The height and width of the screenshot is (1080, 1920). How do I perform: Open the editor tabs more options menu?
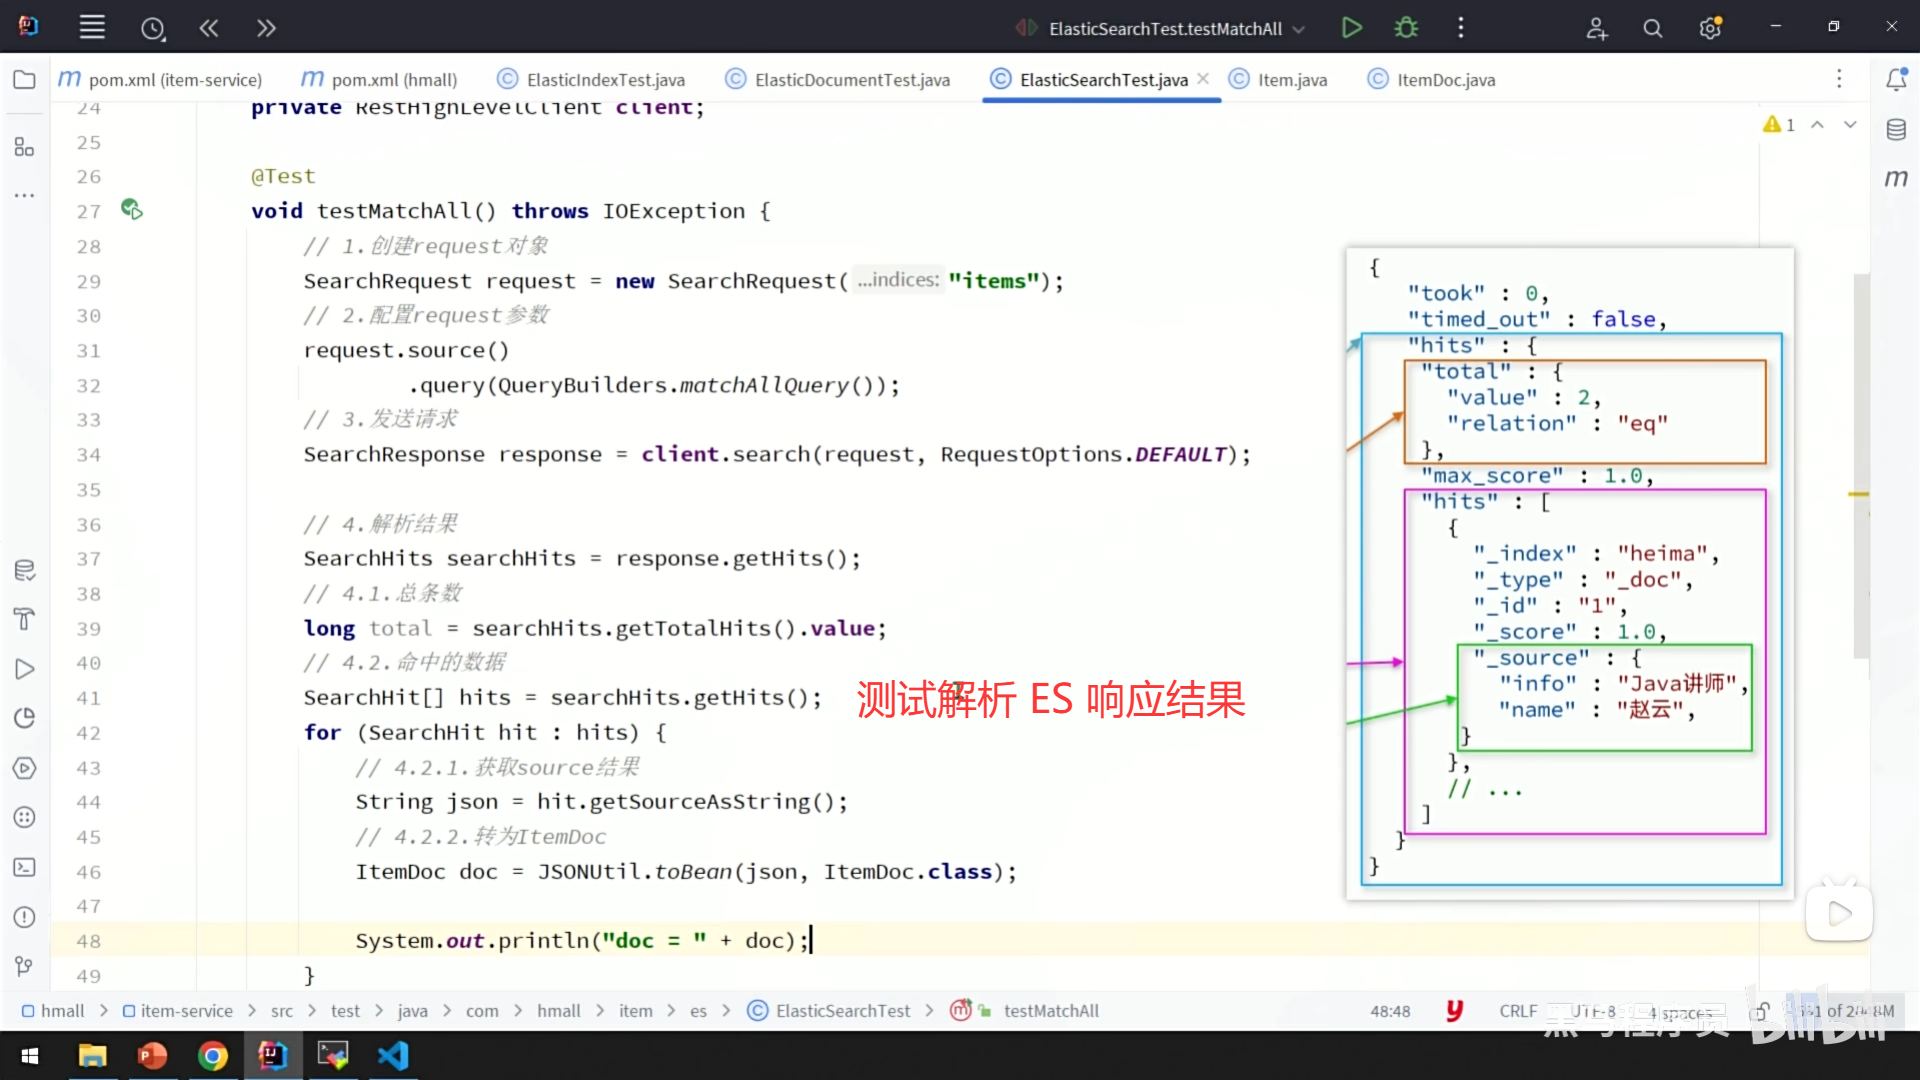[x=1838, y=79]
